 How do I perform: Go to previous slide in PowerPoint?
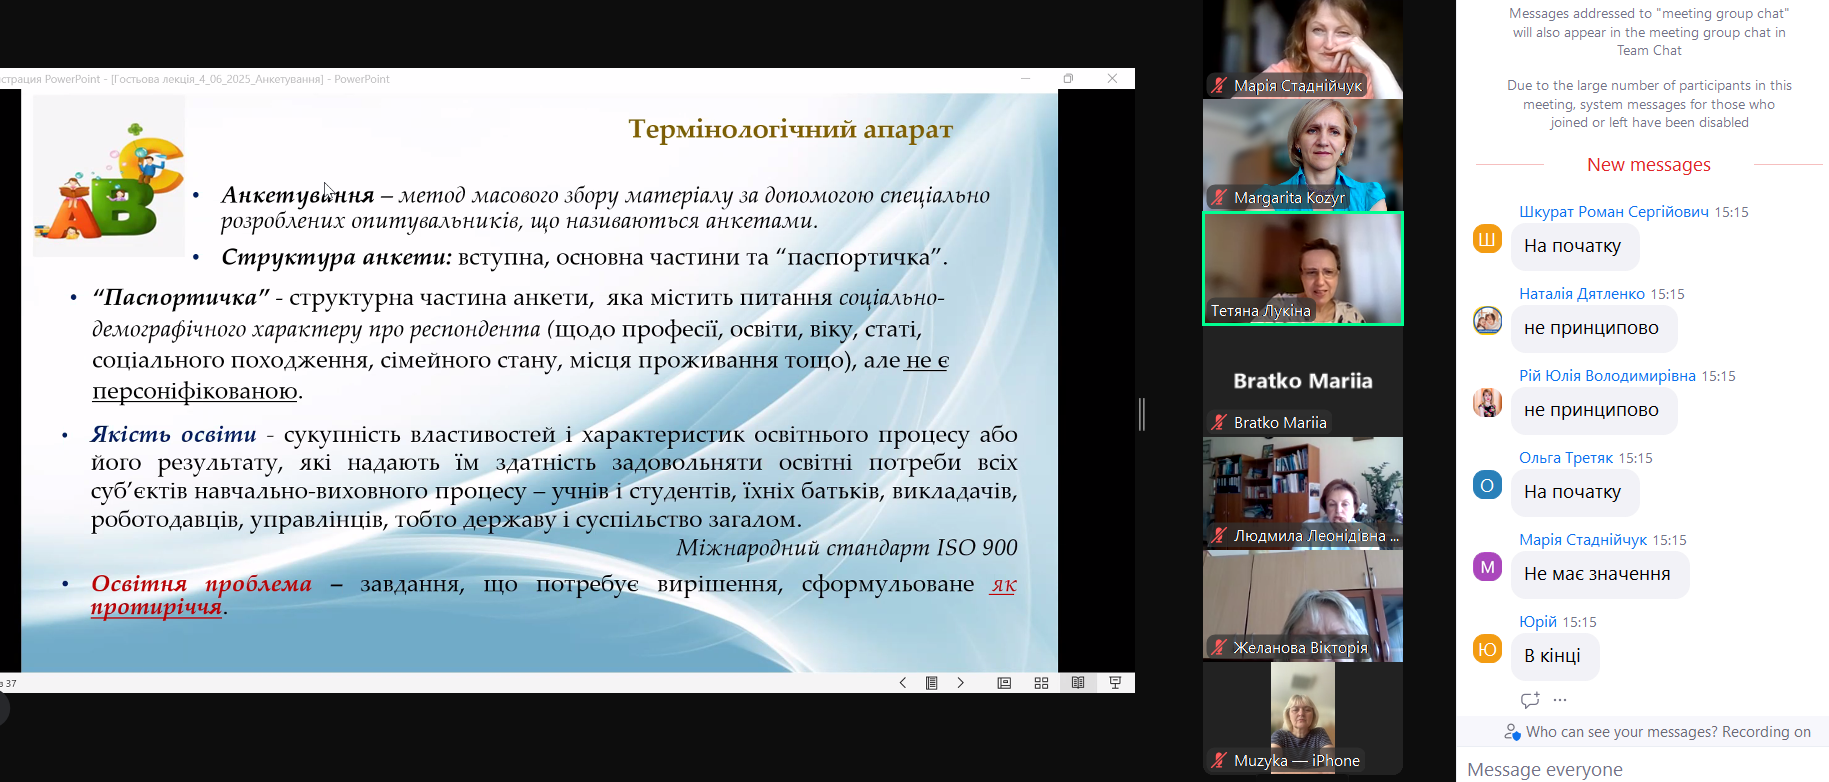pos(902,683)
